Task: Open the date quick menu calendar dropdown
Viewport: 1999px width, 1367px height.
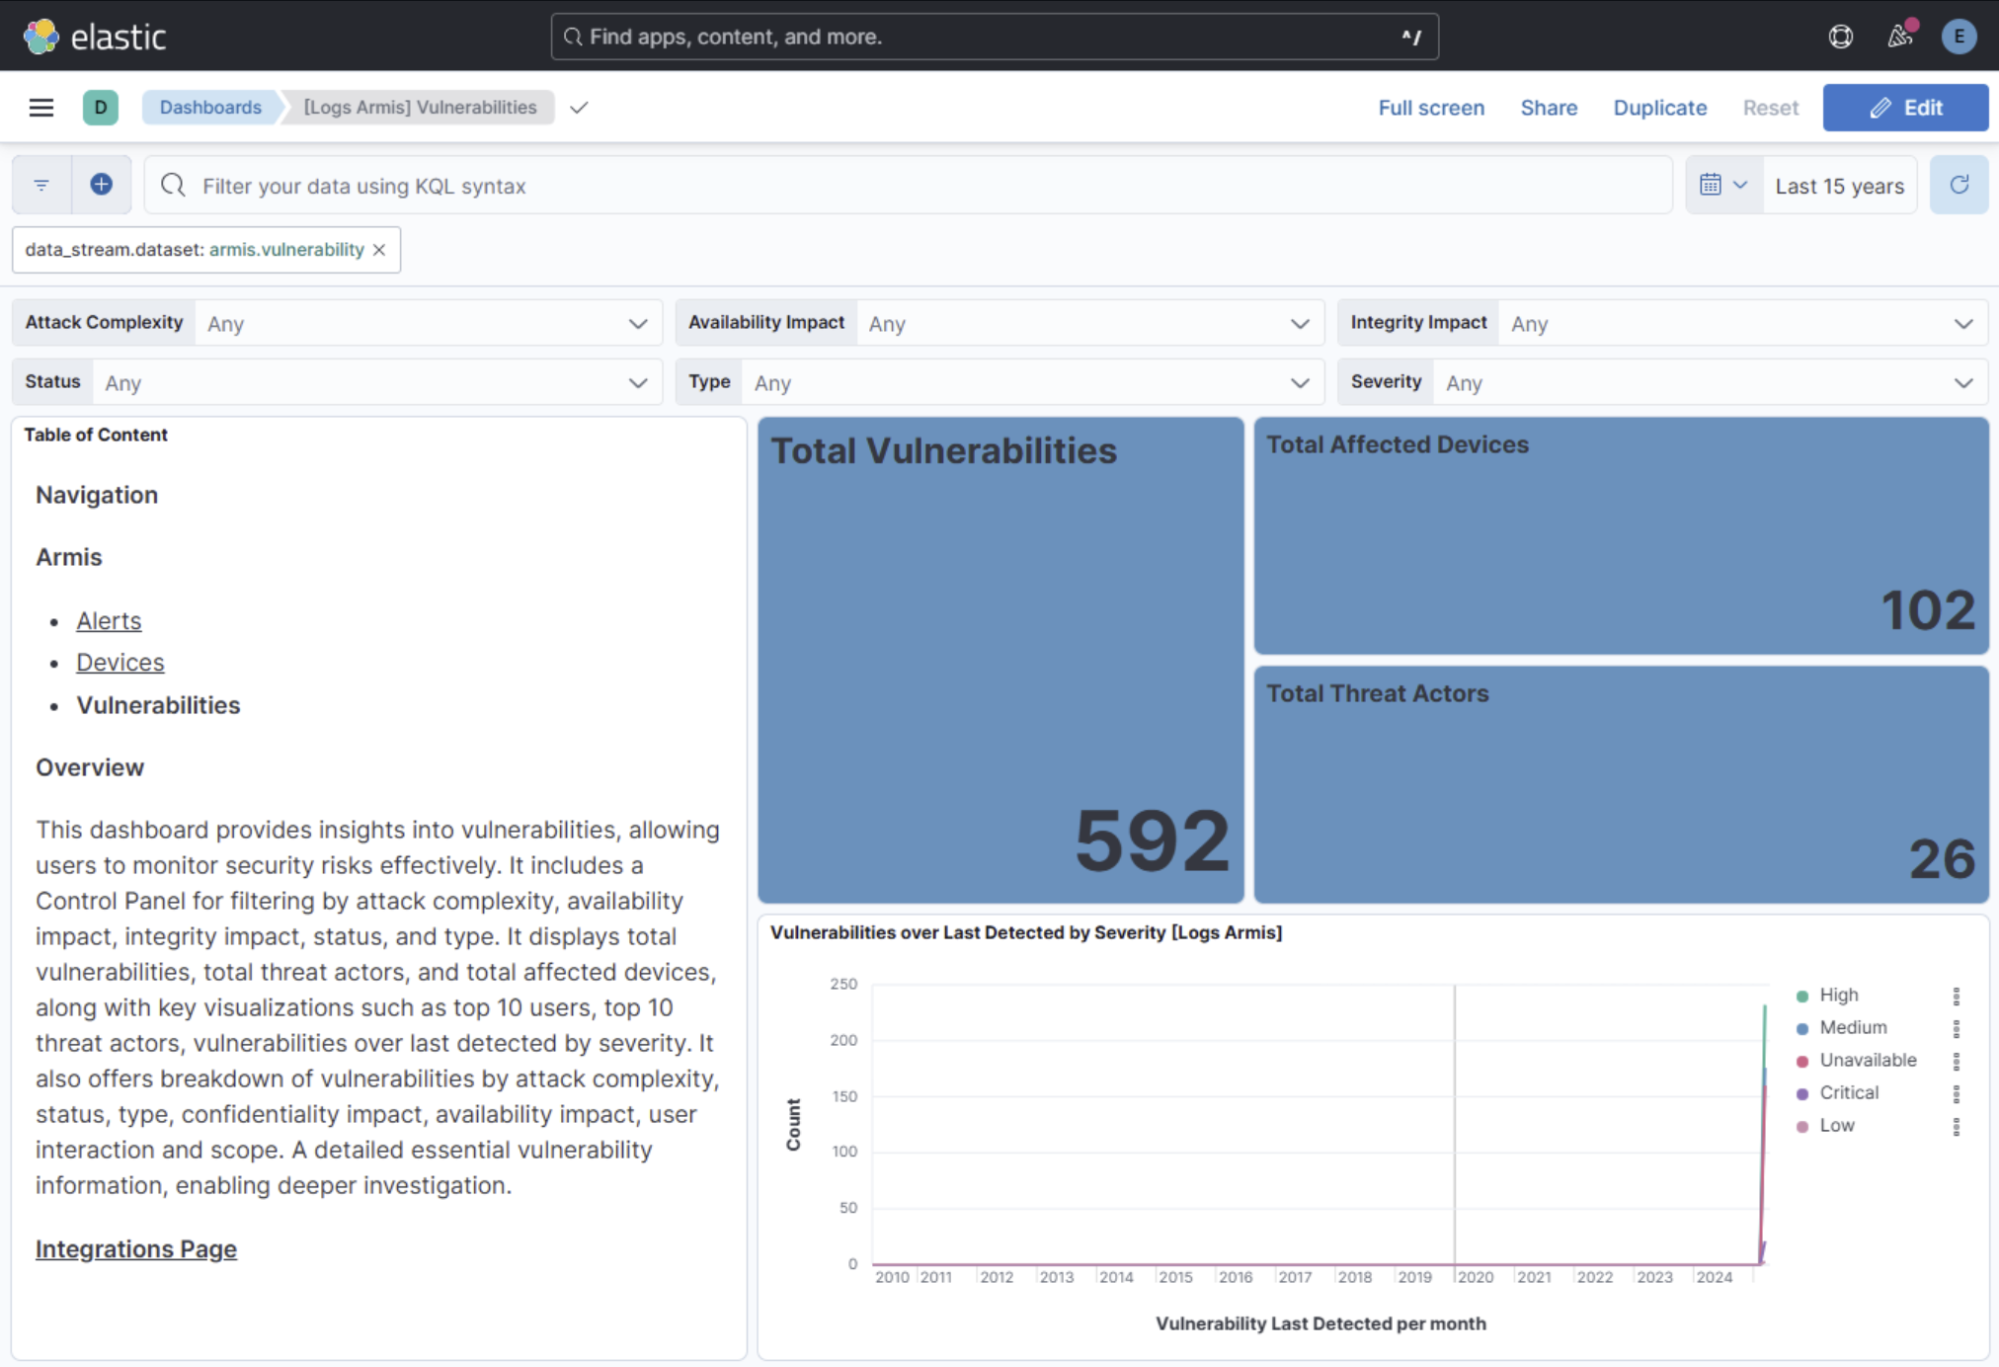Action: coord(1723,185)
